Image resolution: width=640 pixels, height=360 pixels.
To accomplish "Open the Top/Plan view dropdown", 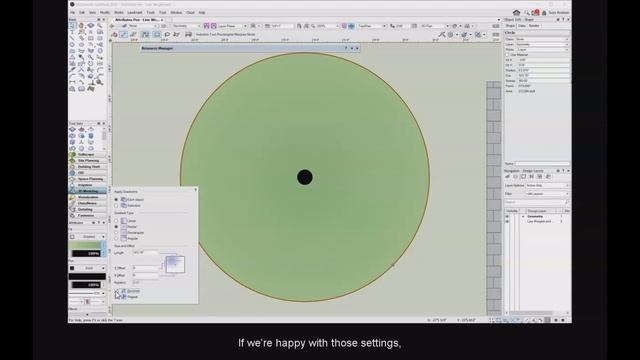I will tap(372, 26).
